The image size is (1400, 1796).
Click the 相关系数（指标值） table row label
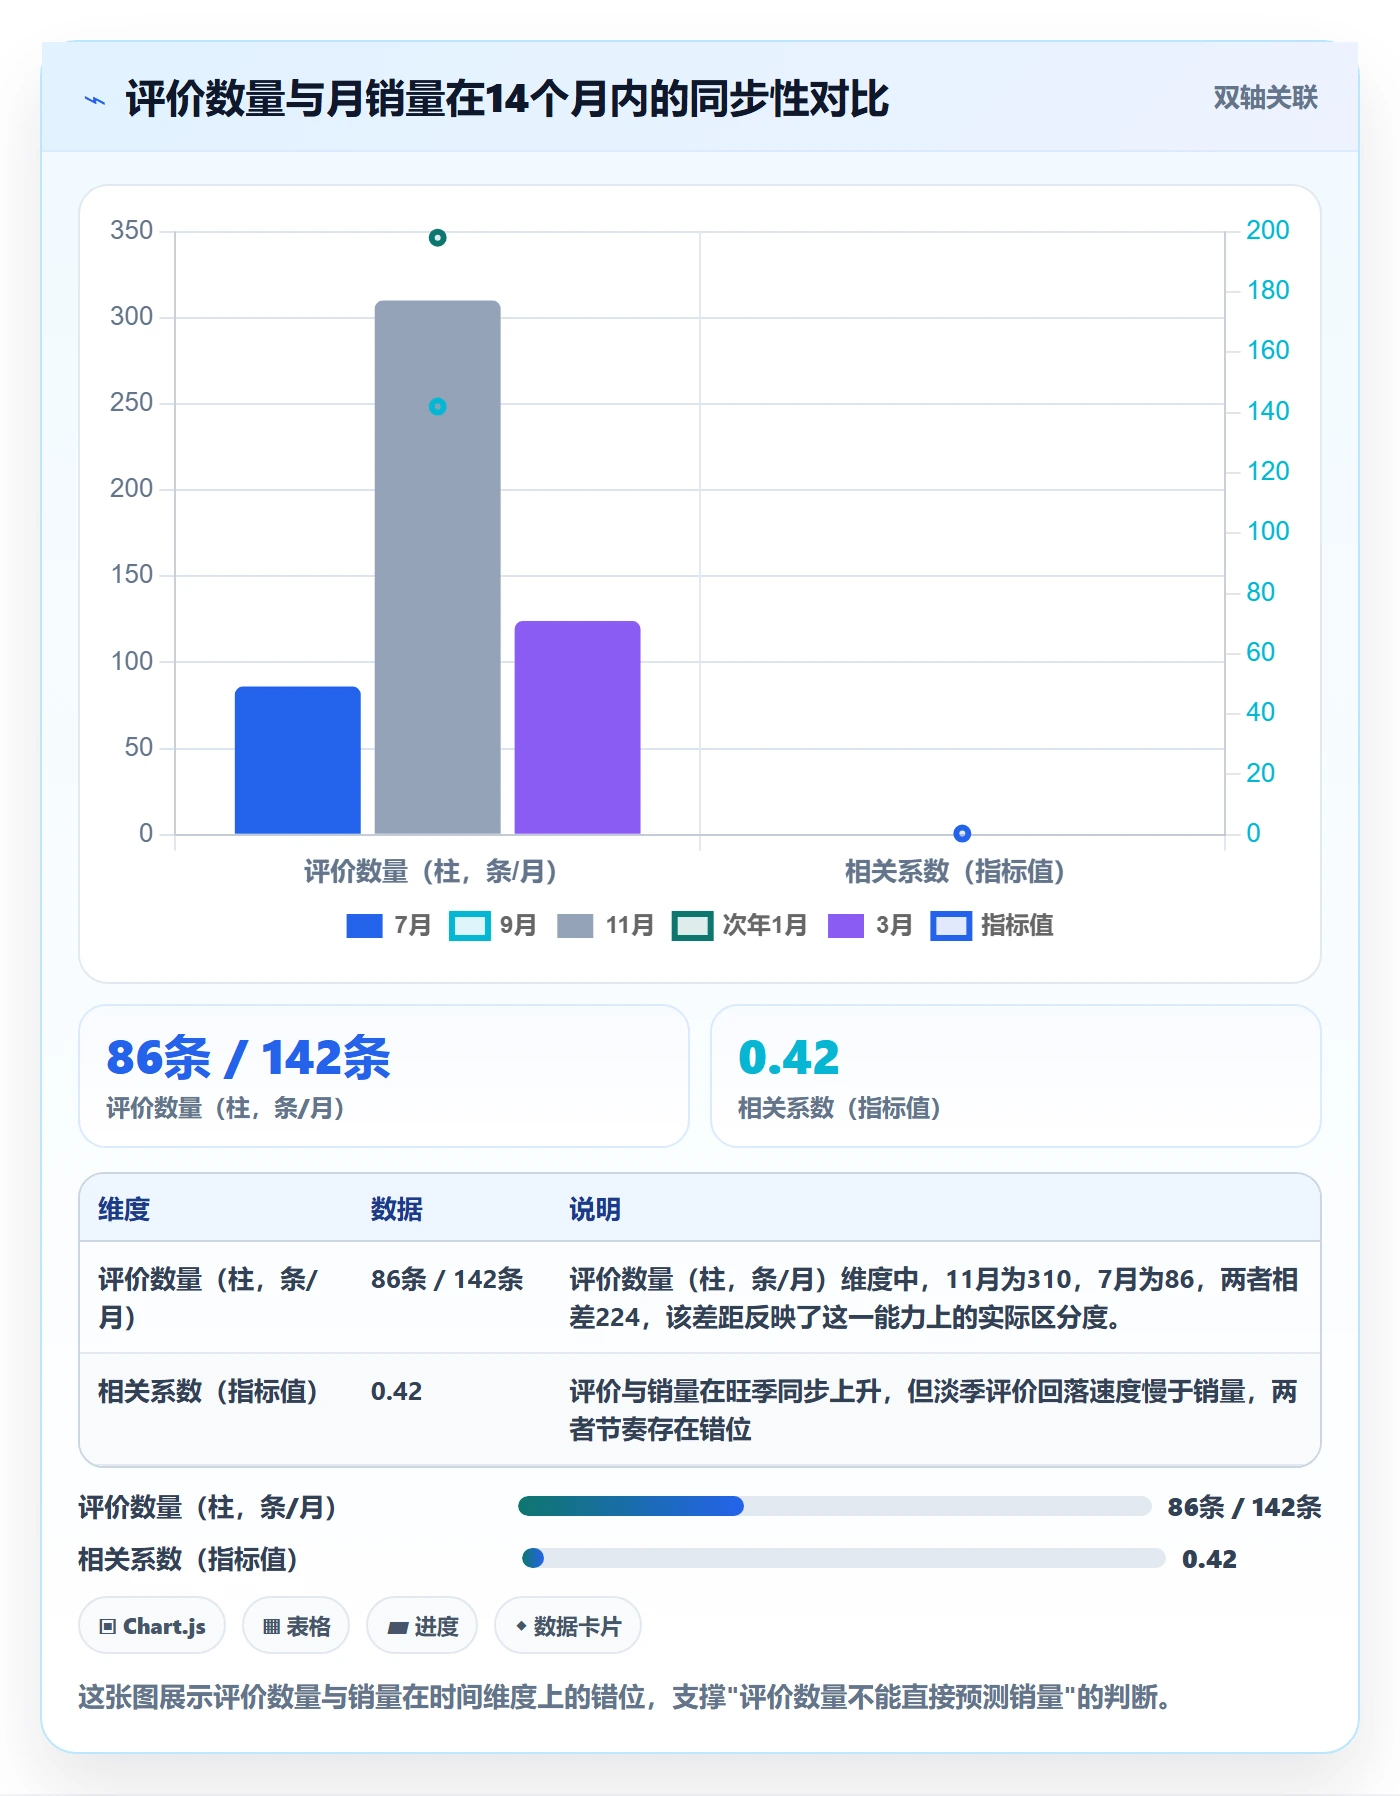coord(208,1391)
